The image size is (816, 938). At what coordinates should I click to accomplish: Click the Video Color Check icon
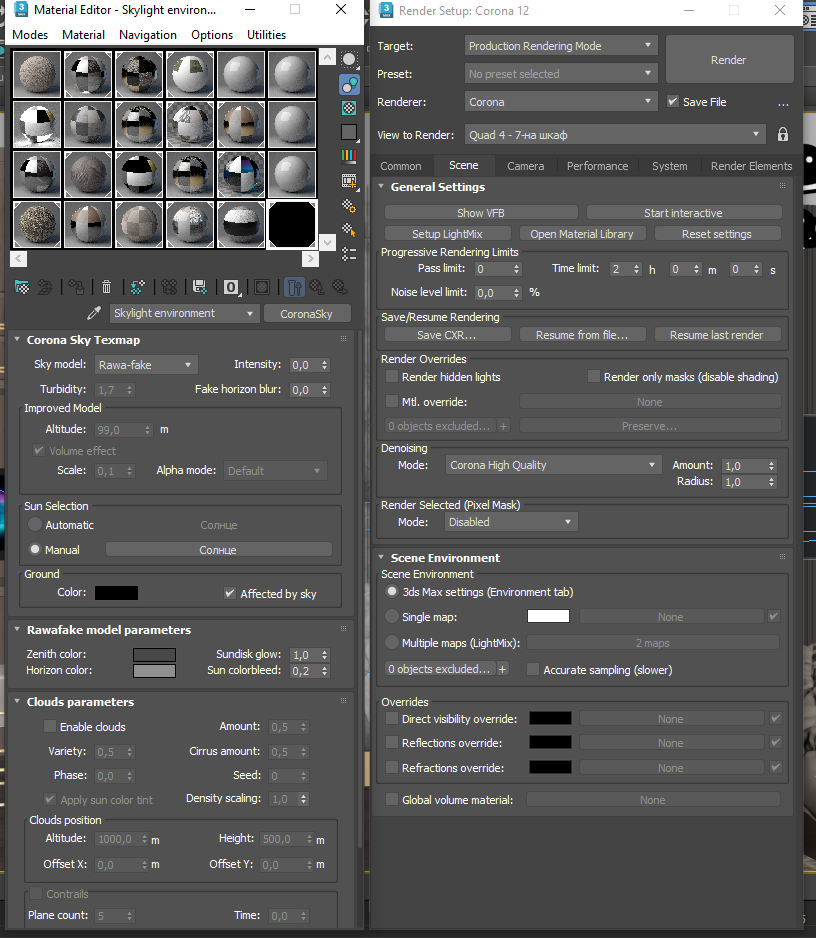click(x=349, y=157)
